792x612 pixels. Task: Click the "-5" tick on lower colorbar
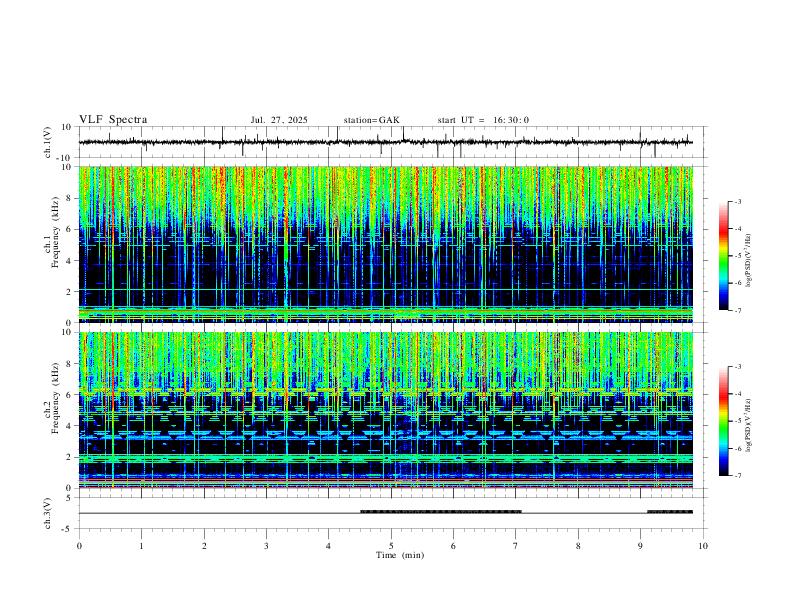click(737, 421)
